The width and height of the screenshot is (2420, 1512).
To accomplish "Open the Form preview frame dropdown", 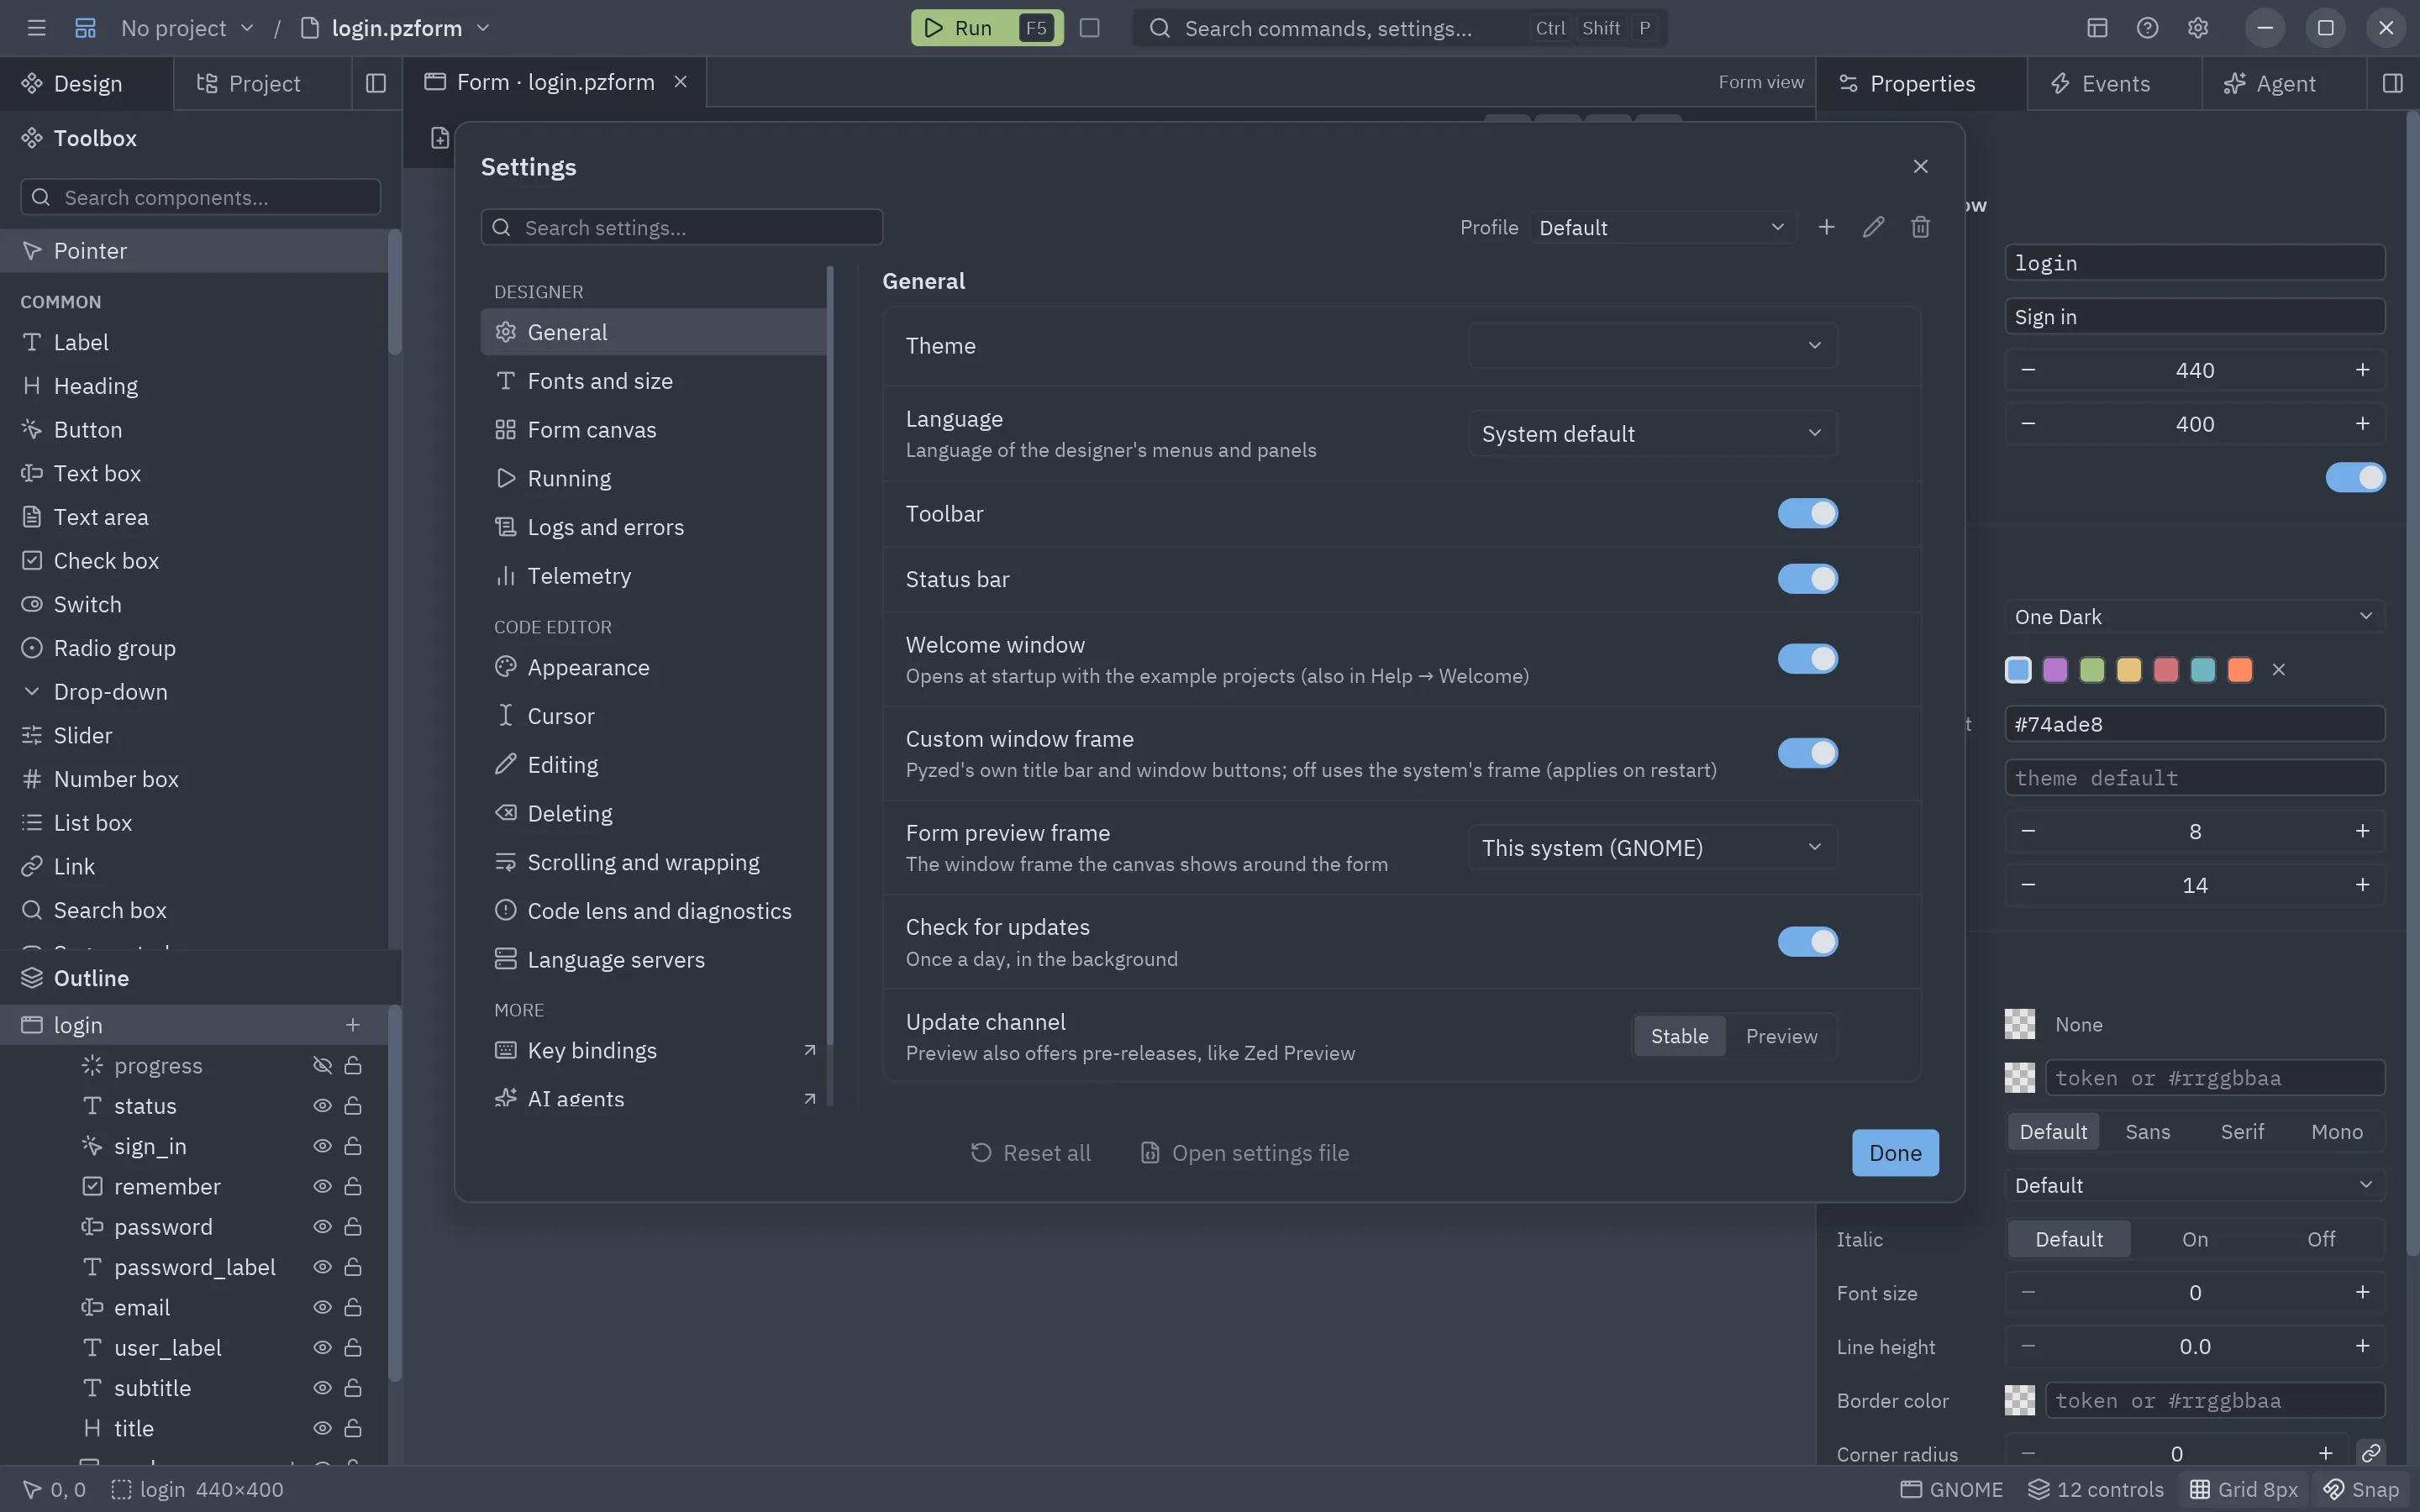I will pyautogui.click(x=1653, y=848).
